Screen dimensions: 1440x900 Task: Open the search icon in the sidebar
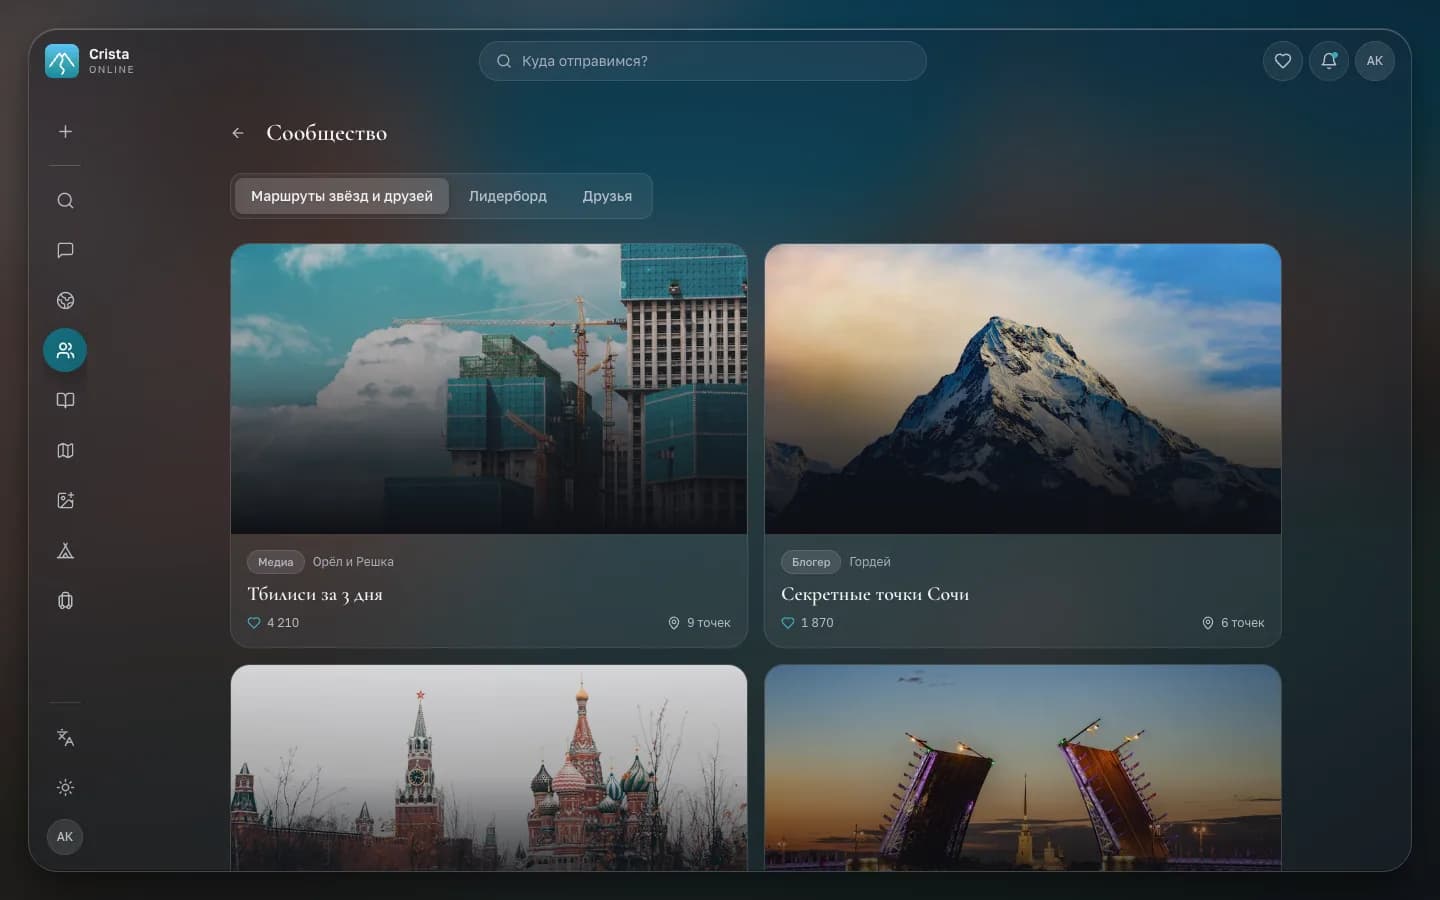coord(65,201)
